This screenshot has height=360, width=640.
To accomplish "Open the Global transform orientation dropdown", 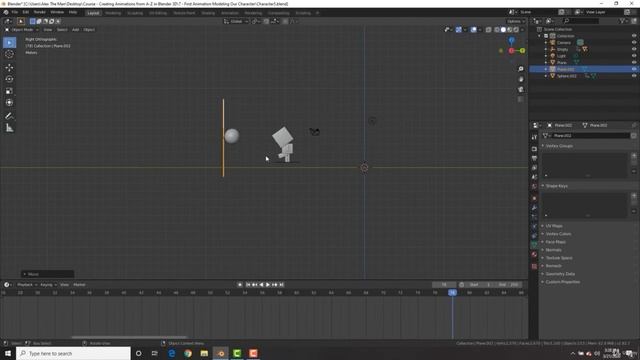I will point(236,21).
